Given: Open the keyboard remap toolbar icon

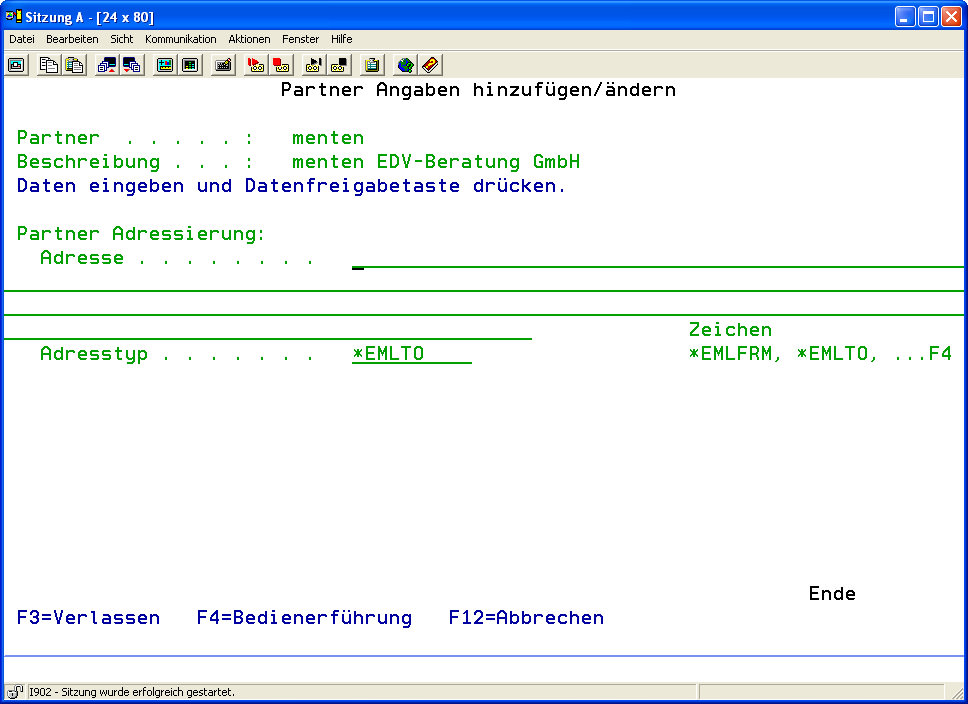Looking at the screenshot, I should [x=224, y=65].
